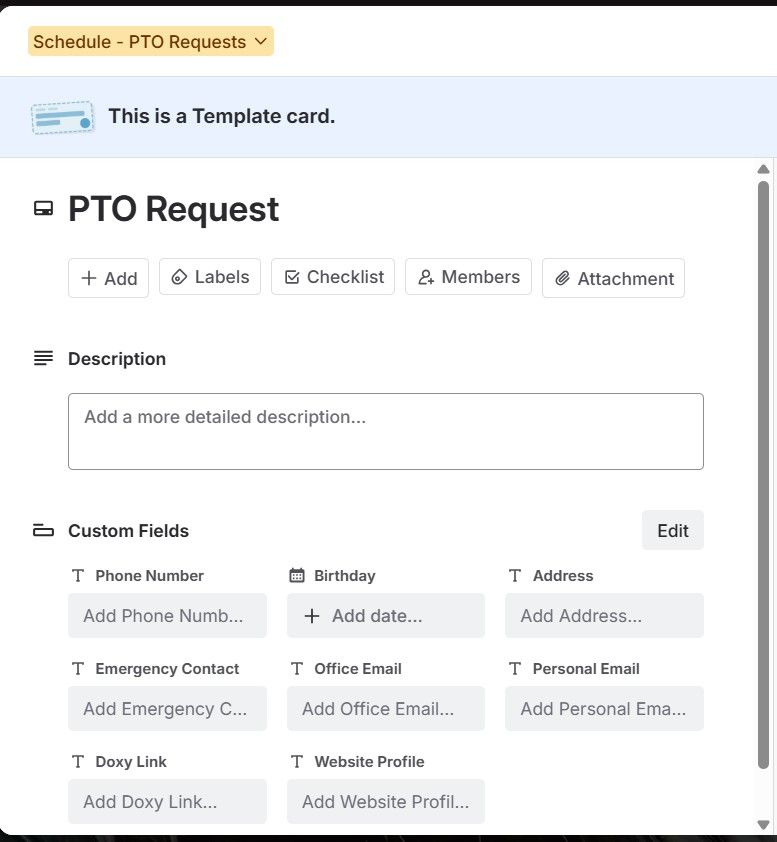Viewport: 777px width, 842px height.
Task: Open the Add date picker for Birthday
Action: pyautogui.click(x=386, y=616)
